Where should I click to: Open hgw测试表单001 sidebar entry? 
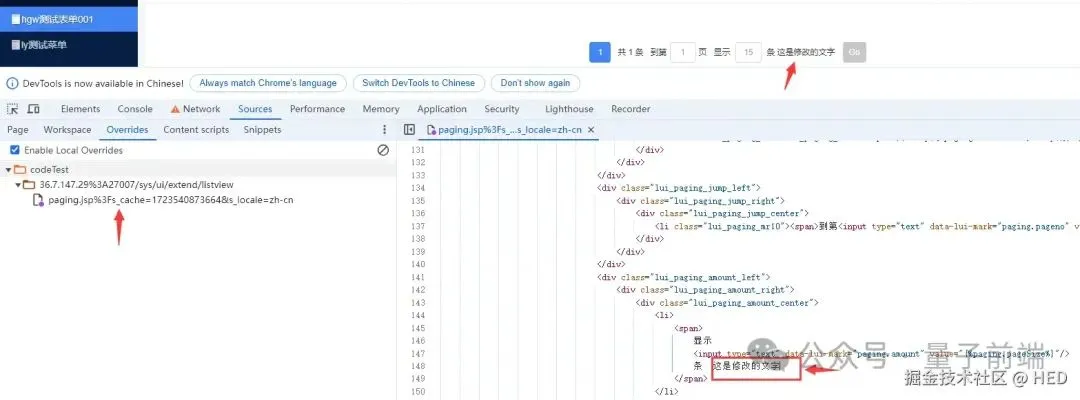69,19
